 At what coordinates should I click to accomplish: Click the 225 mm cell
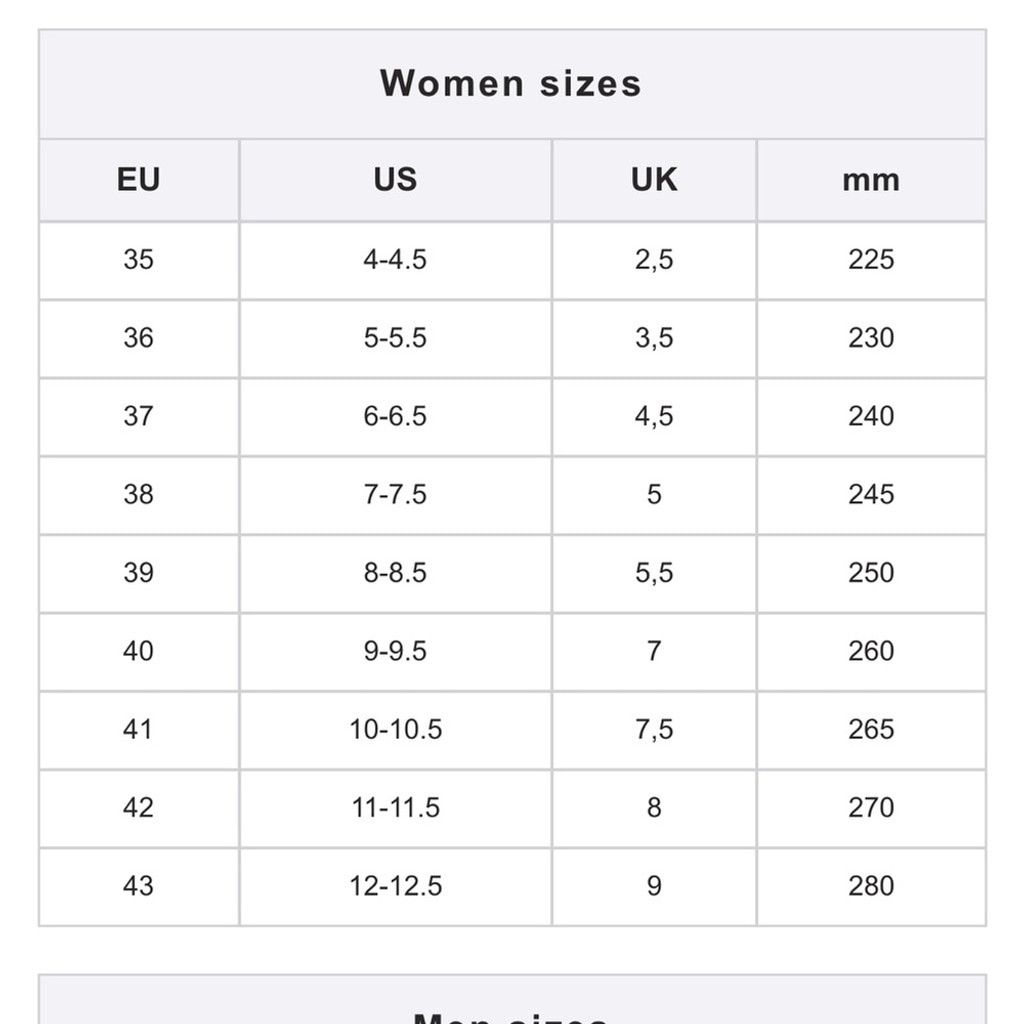tap(871, 260)
